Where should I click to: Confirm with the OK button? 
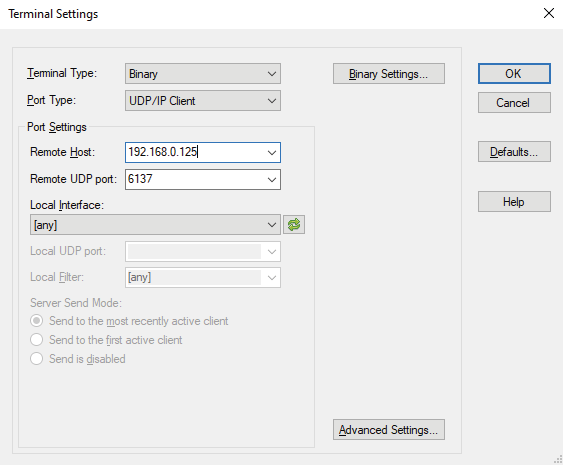click(x=514, y=74)
